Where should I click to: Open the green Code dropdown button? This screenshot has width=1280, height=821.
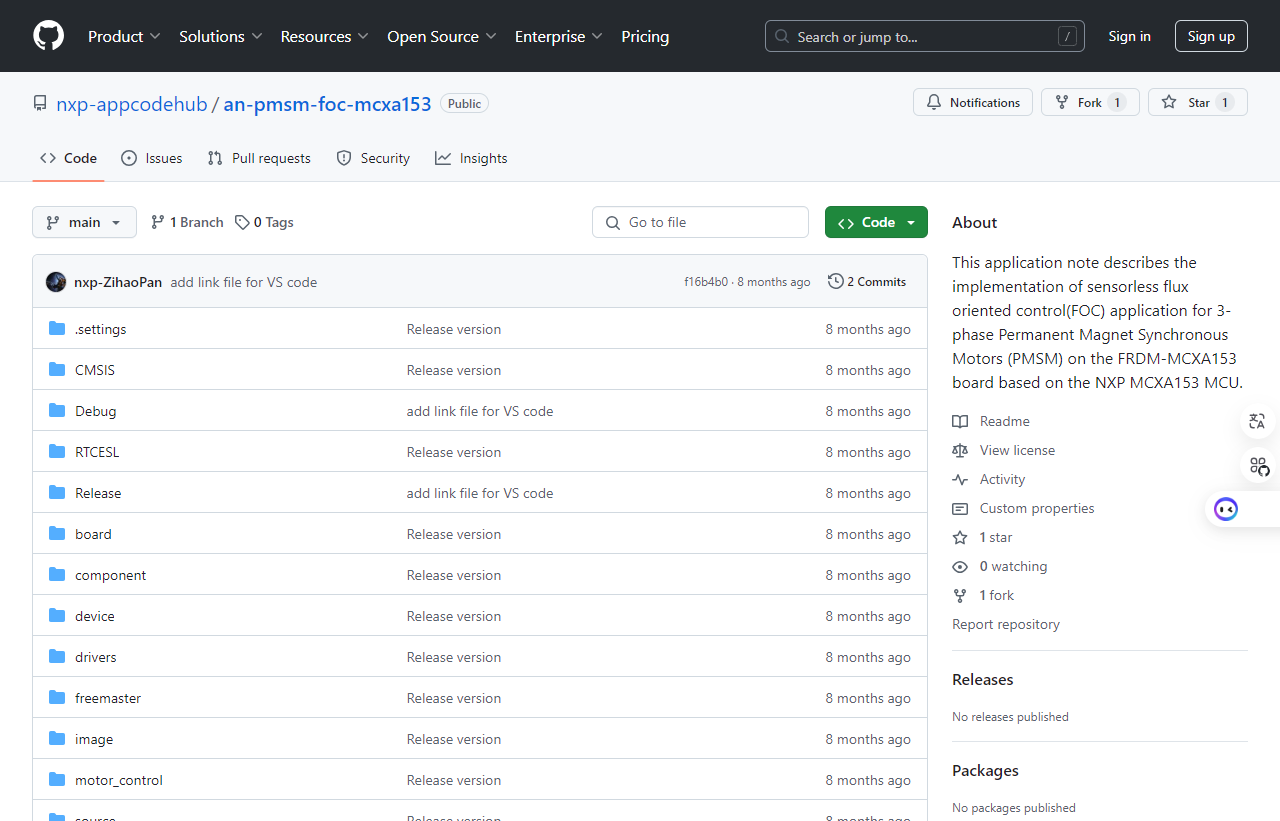876,222
